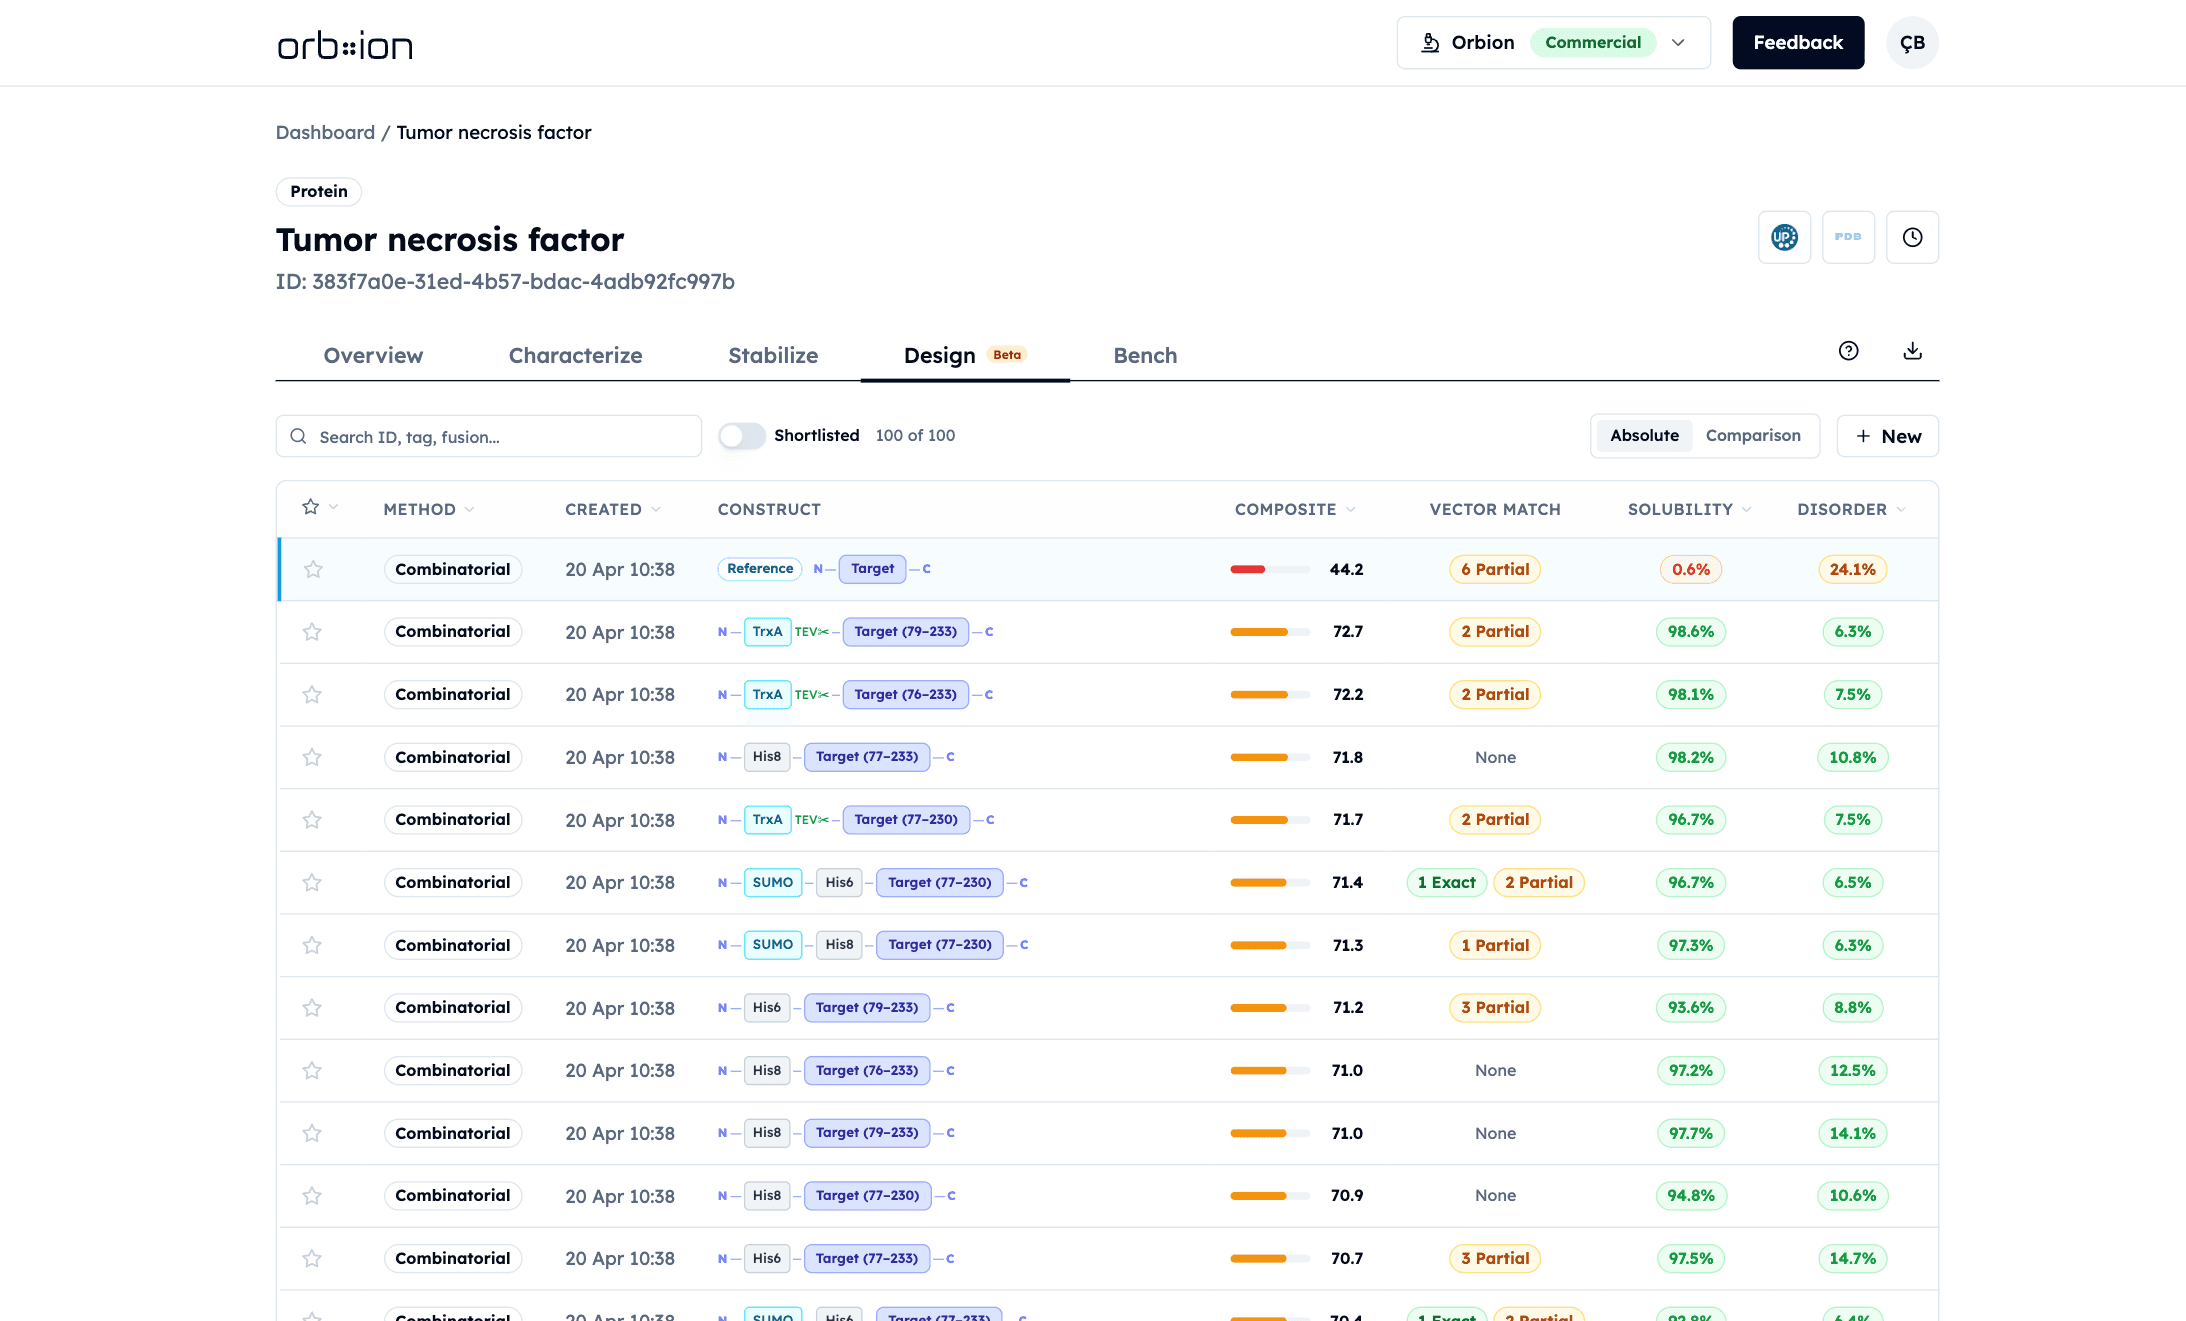This screenshot has height=1321, width=2186.
Task: Click the star icon in table header
Action: [x=311, y=507]
